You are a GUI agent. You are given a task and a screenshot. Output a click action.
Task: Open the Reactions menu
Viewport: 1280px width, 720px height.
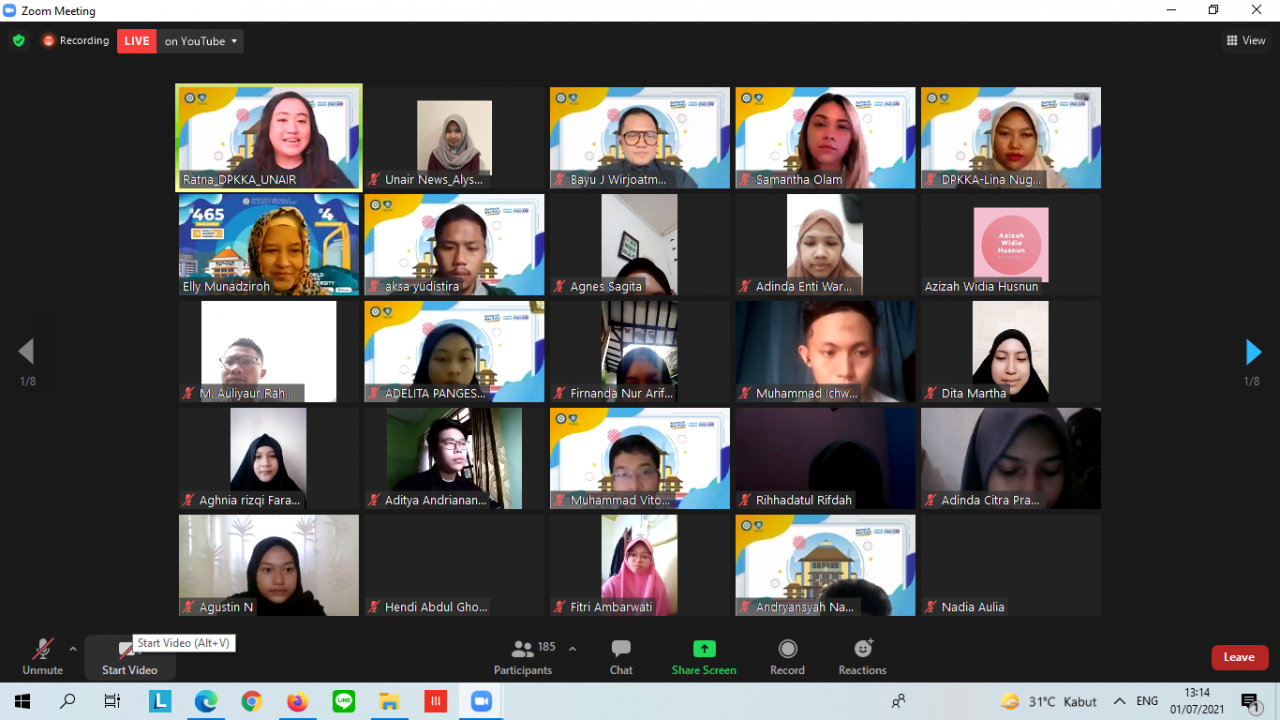coord(862,657)
